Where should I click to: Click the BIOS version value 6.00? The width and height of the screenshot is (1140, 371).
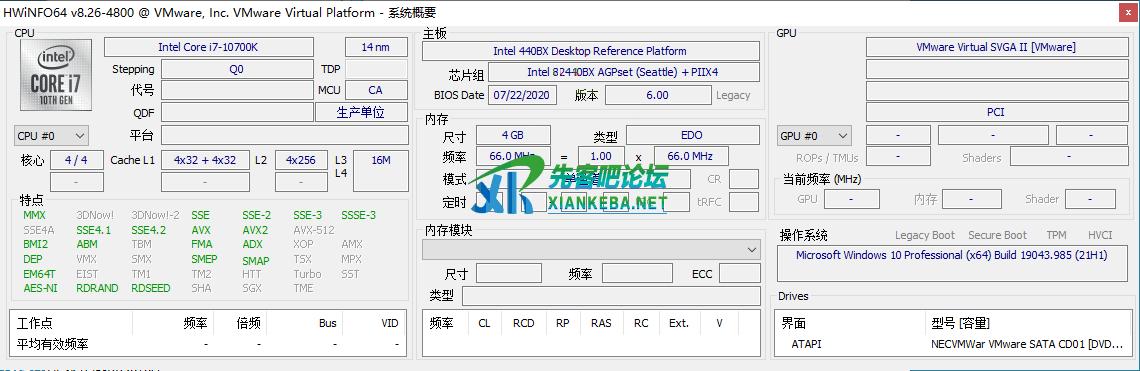(x=657, y=95)
